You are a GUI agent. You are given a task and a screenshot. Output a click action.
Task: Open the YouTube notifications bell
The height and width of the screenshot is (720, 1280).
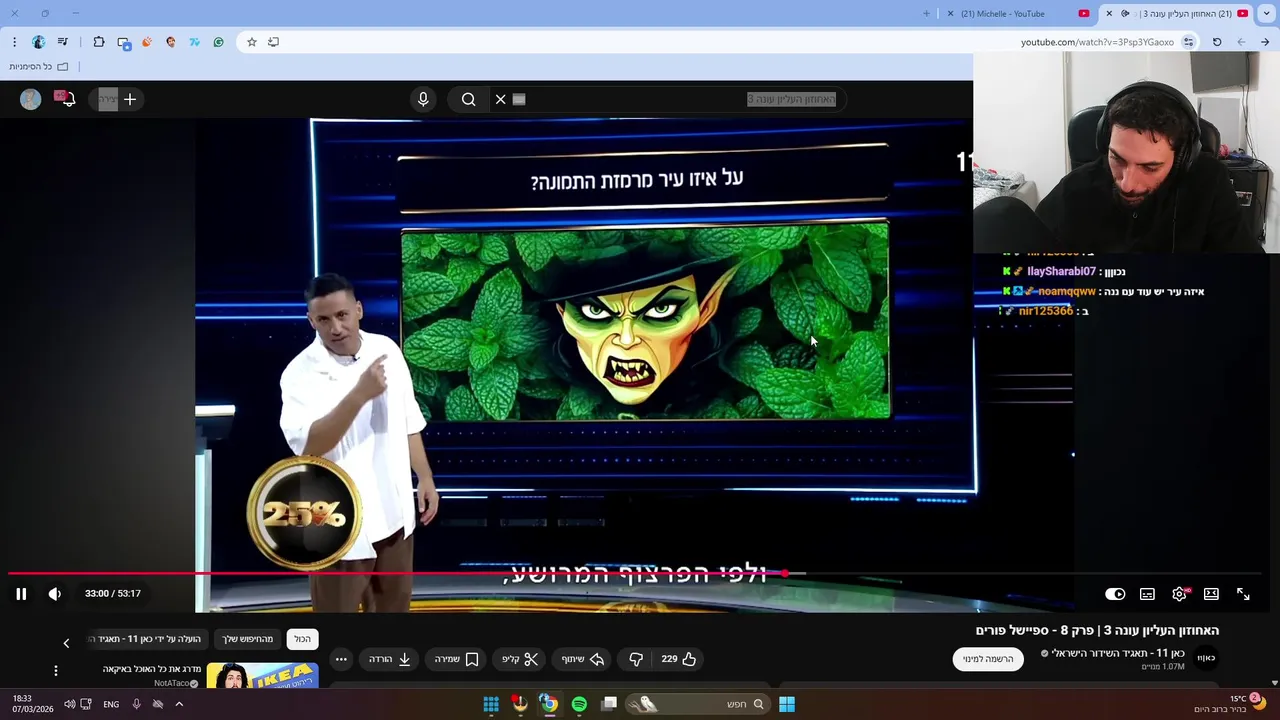[66, 99]
